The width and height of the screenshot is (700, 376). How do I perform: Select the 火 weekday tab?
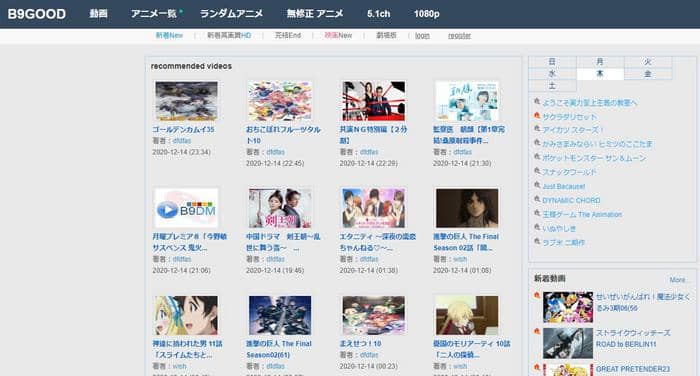(x=648, y=62)
